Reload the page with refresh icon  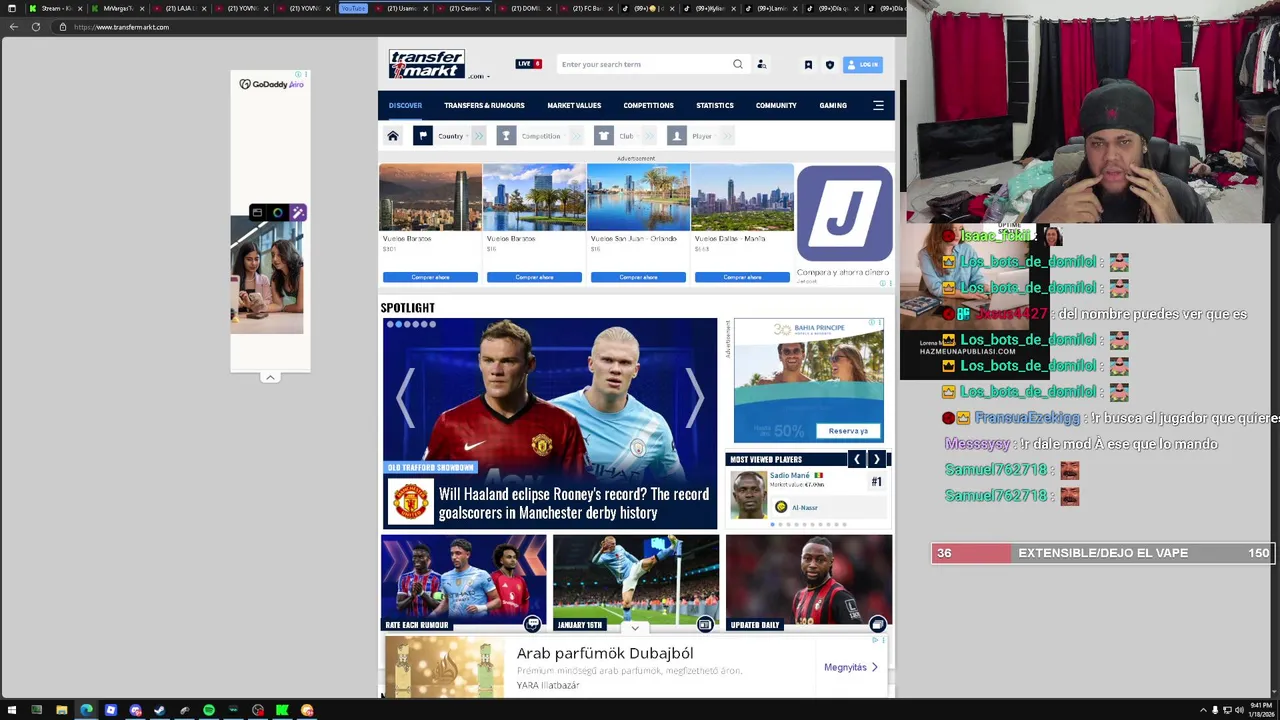pyautogui.click(x=36, y=27)
